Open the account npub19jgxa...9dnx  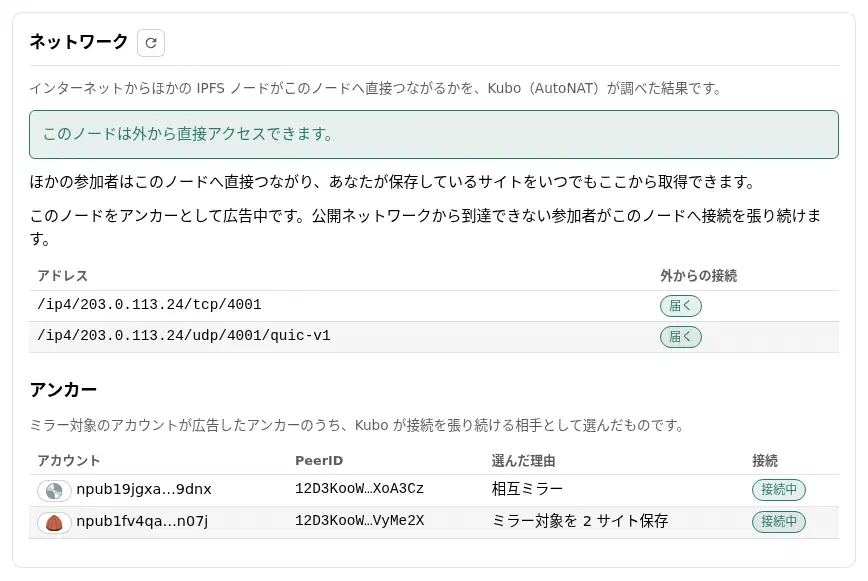tap(144, 490)
